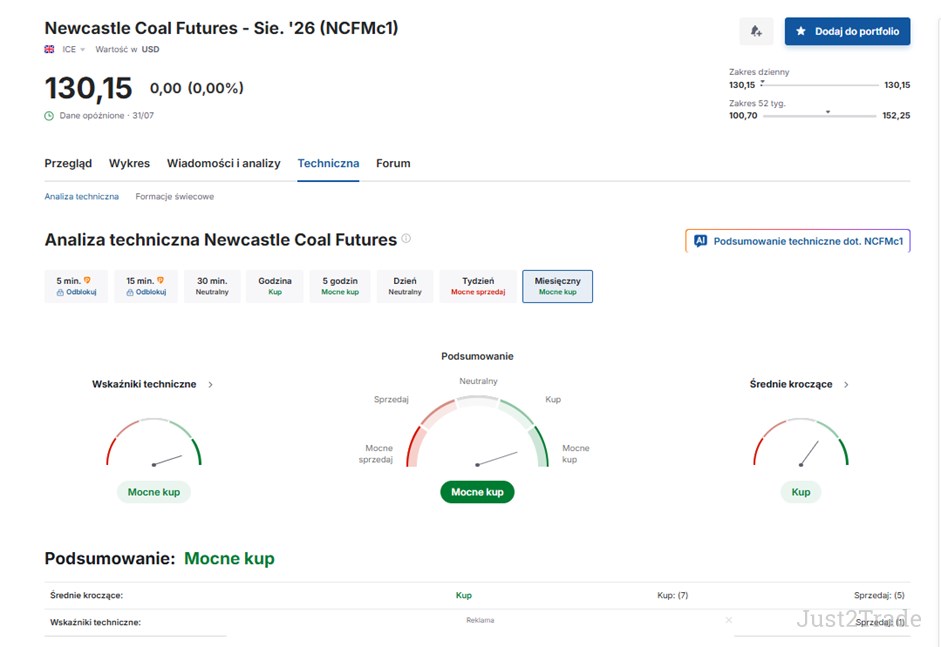The width and height of the screenshot is (941, 647).
Task: Select the Tydzień timeframe
Action: click(x=478, y=286)
